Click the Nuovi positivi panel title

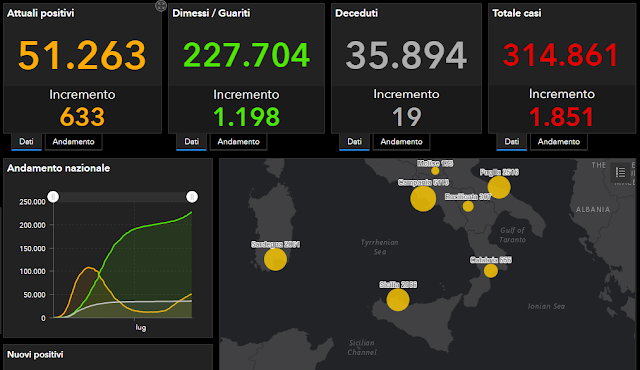pyautogui.click(x=35, y=354)
